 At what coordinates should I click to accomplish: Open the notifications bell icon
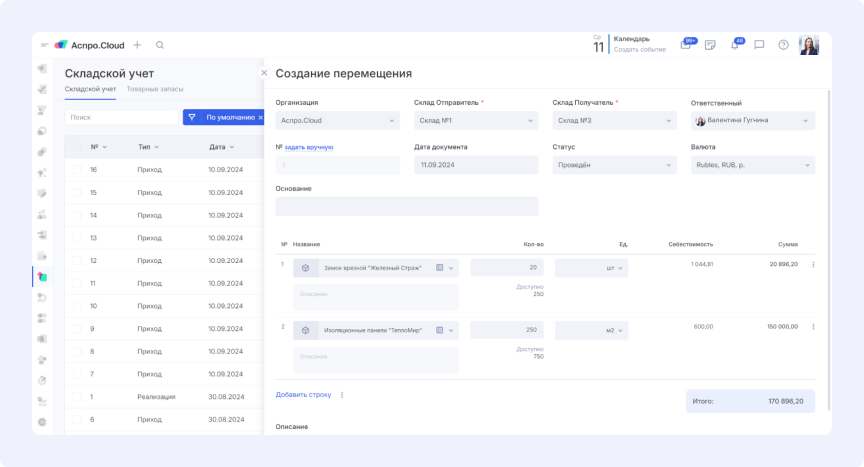(x=734, y=45)
